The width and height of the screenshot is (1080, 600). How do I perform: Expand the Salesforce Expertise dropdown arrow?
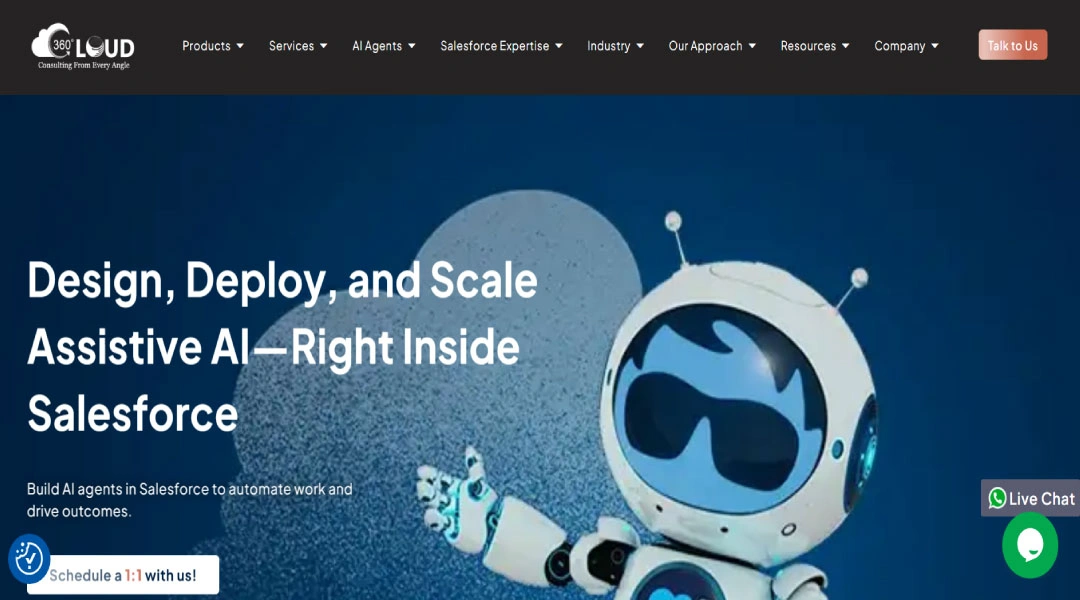(559, 46)
